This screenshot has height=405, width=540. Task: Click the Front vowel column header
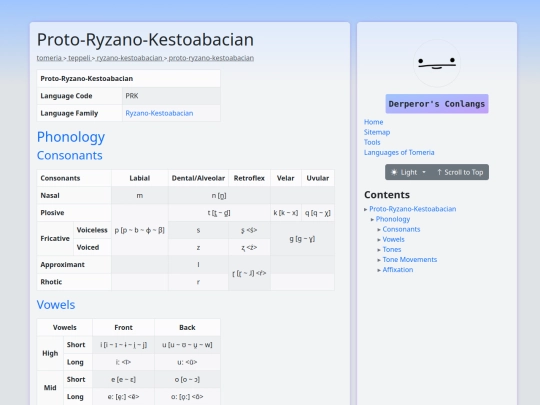coord(123,328)
